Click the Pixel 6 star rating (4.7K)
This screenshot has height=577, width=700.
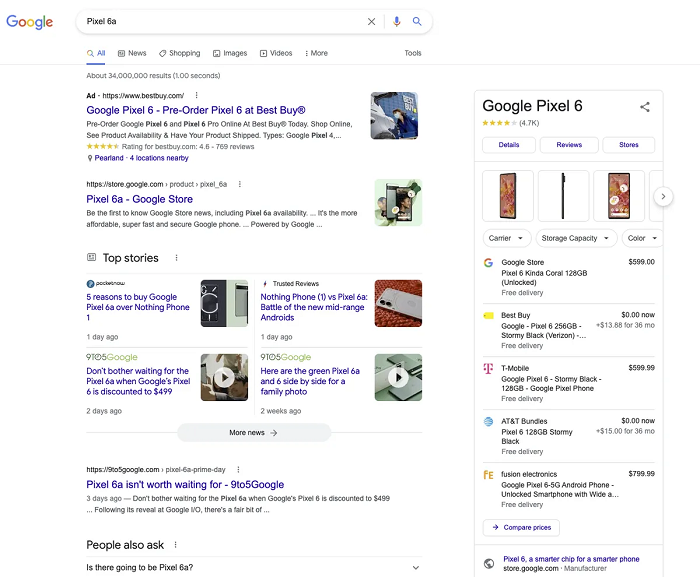pyautogui.click(x=511, y=123)
